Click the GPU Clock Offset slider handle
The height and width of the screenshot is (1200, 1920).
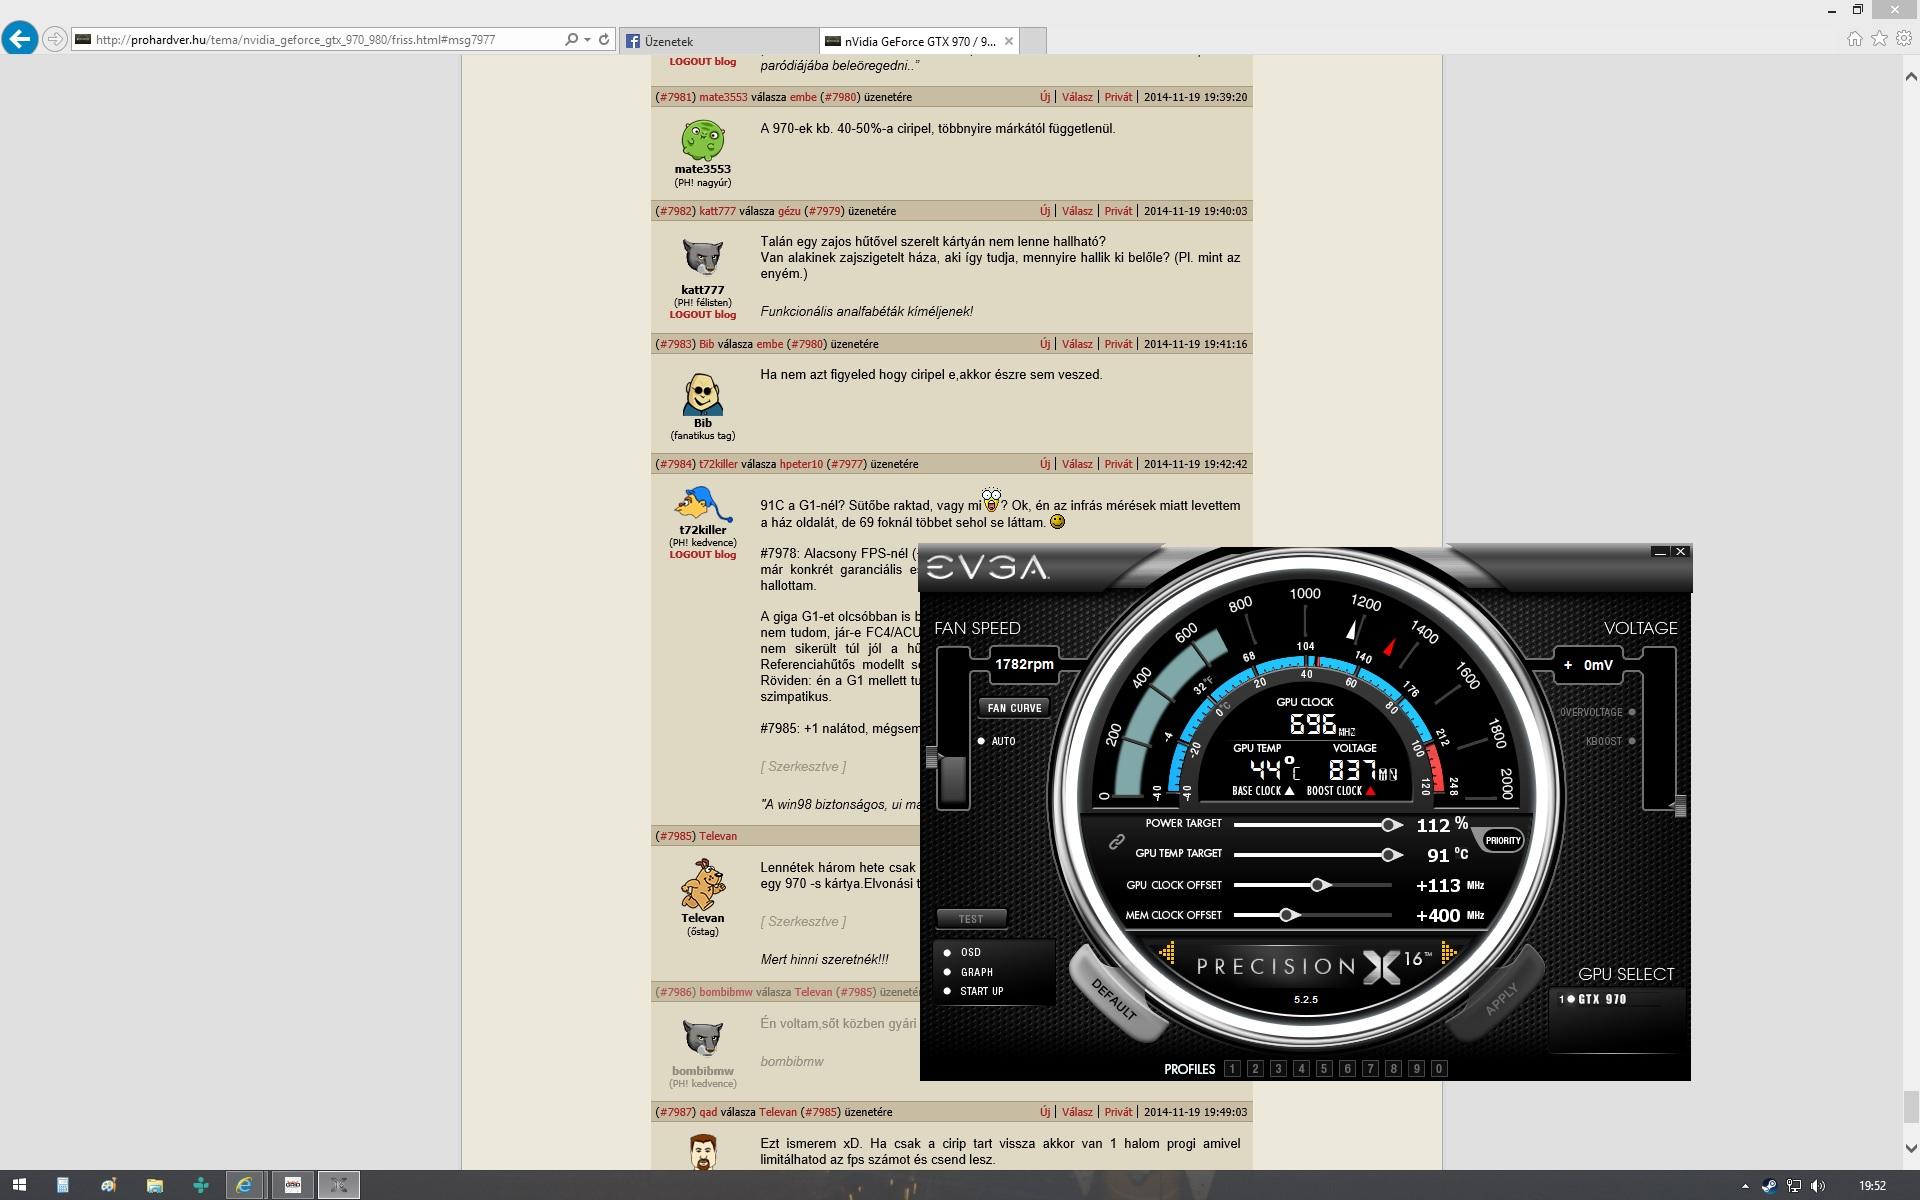(1318, 885)
